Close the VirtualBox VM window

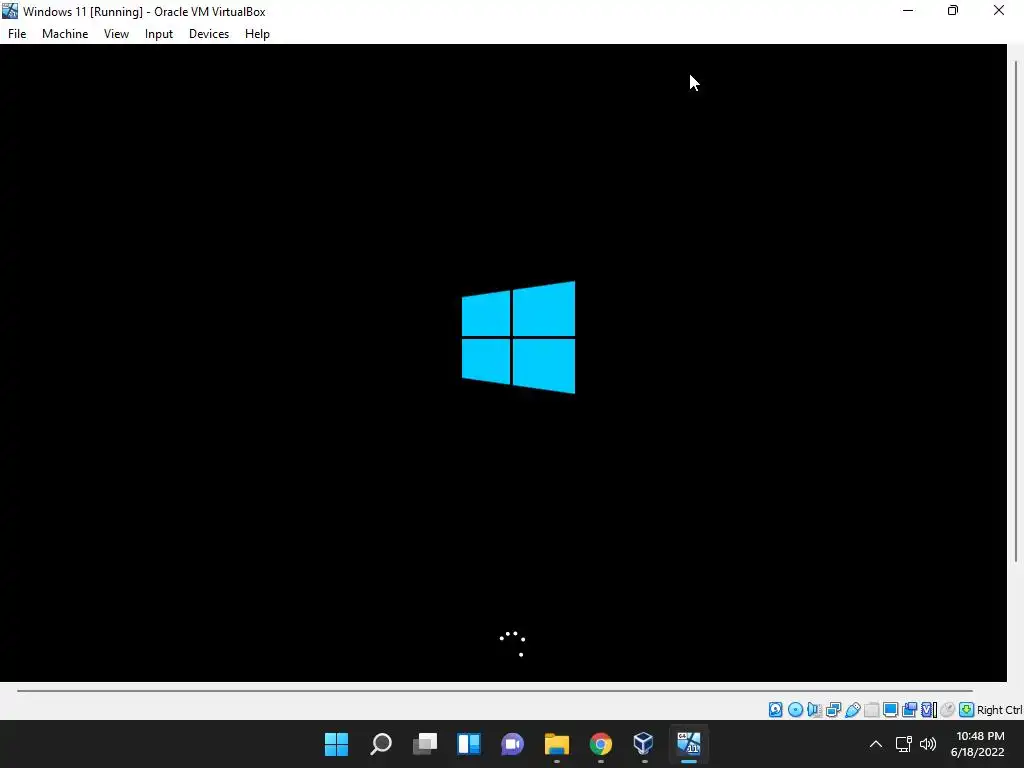(x=999, y=10)
